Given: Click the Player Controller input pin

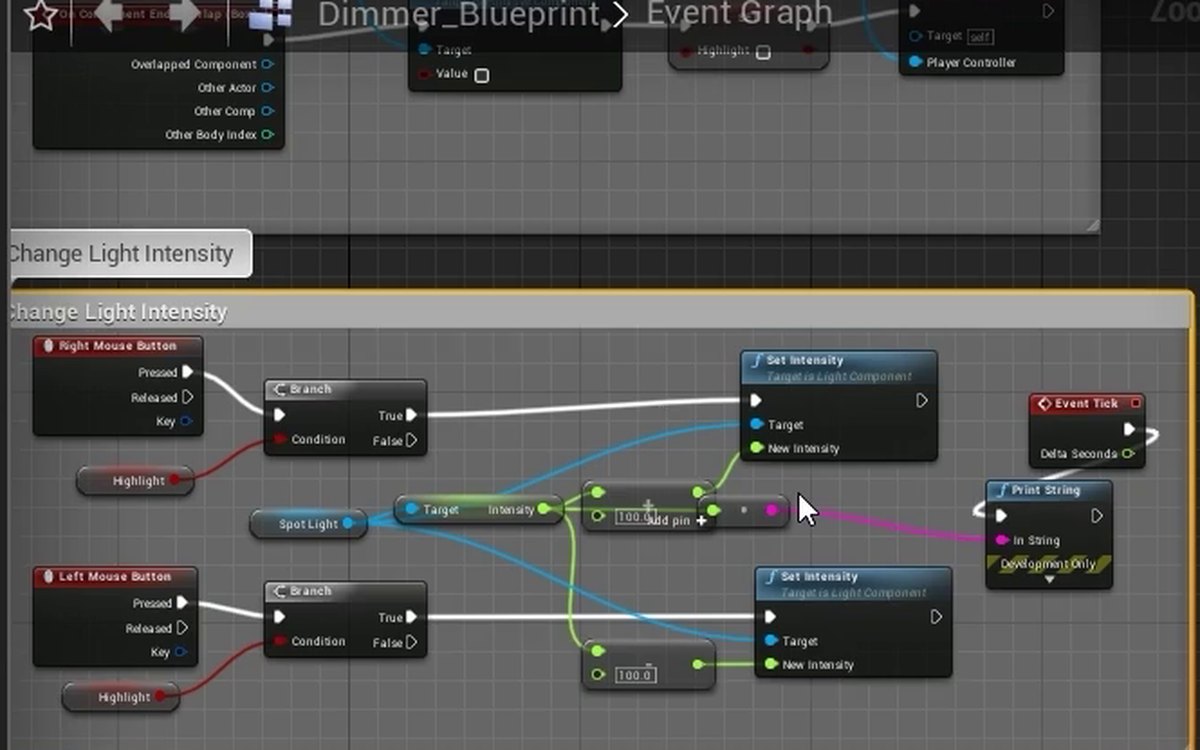Looking at the screenshot, I should (916, 62).
